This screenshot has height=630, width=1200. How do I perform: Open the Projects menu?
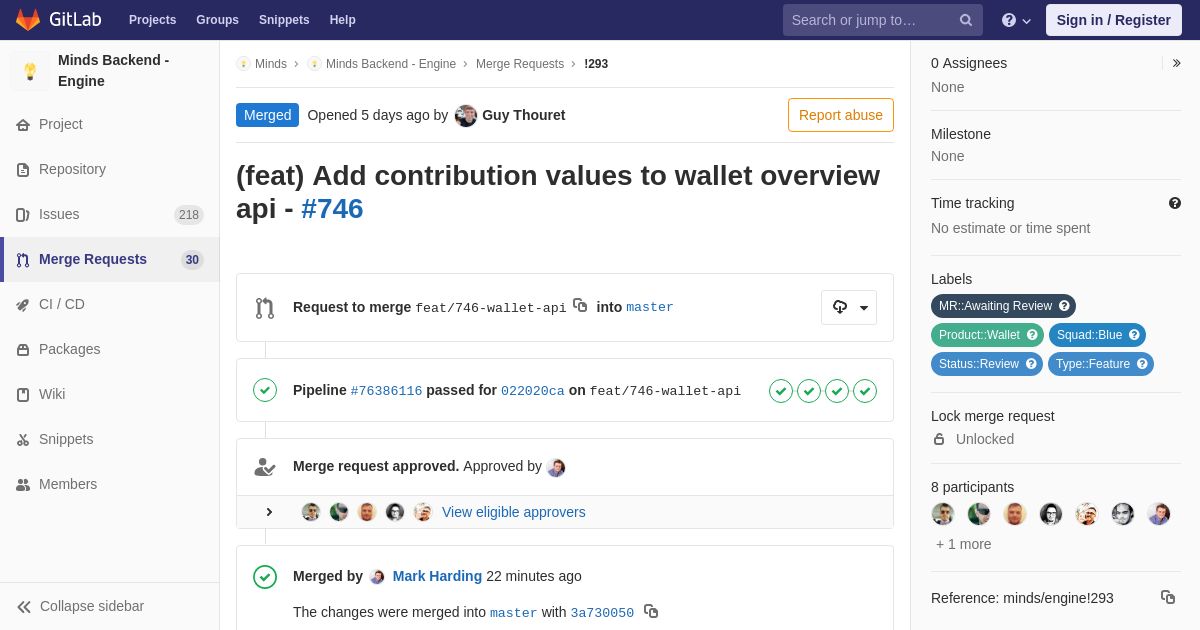153,20
